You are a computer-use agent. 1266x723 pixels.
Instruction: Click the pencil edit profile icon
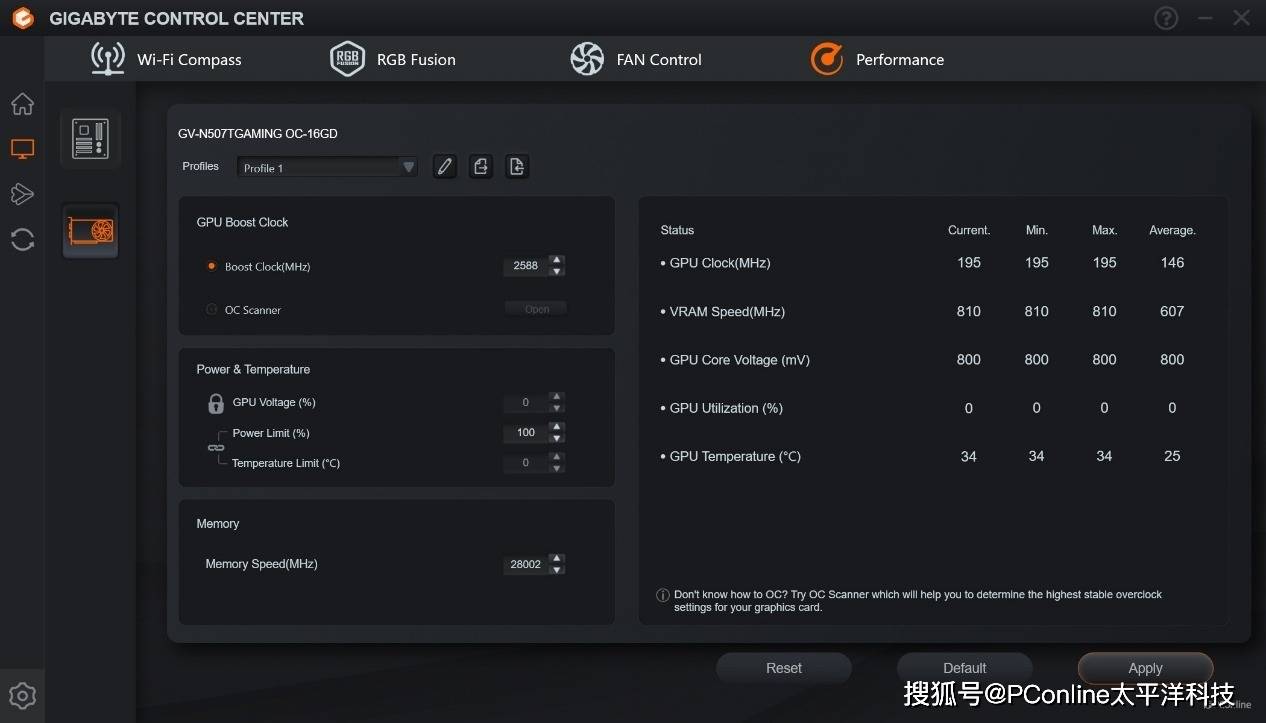click(x=445, y=167)
